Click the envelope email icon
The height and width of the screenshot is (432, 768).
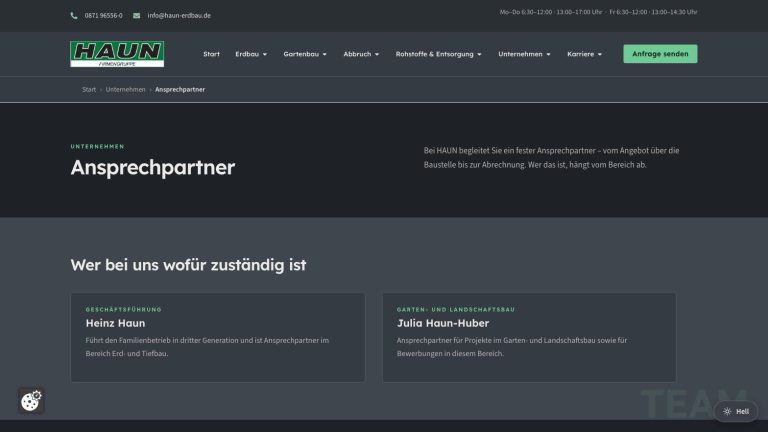click(137, 16)
